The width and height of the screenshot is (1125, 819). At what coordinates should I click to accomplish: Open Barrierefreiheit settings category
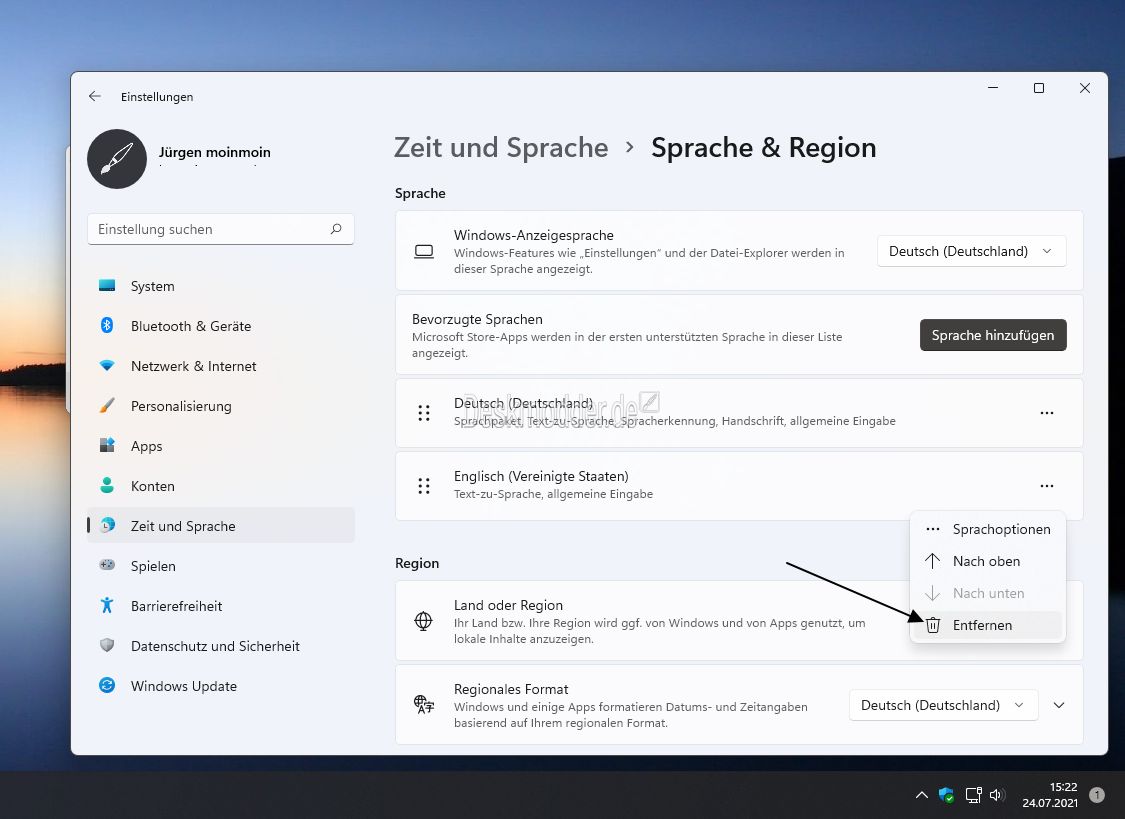pyautogui.click(x=221, y=605)
